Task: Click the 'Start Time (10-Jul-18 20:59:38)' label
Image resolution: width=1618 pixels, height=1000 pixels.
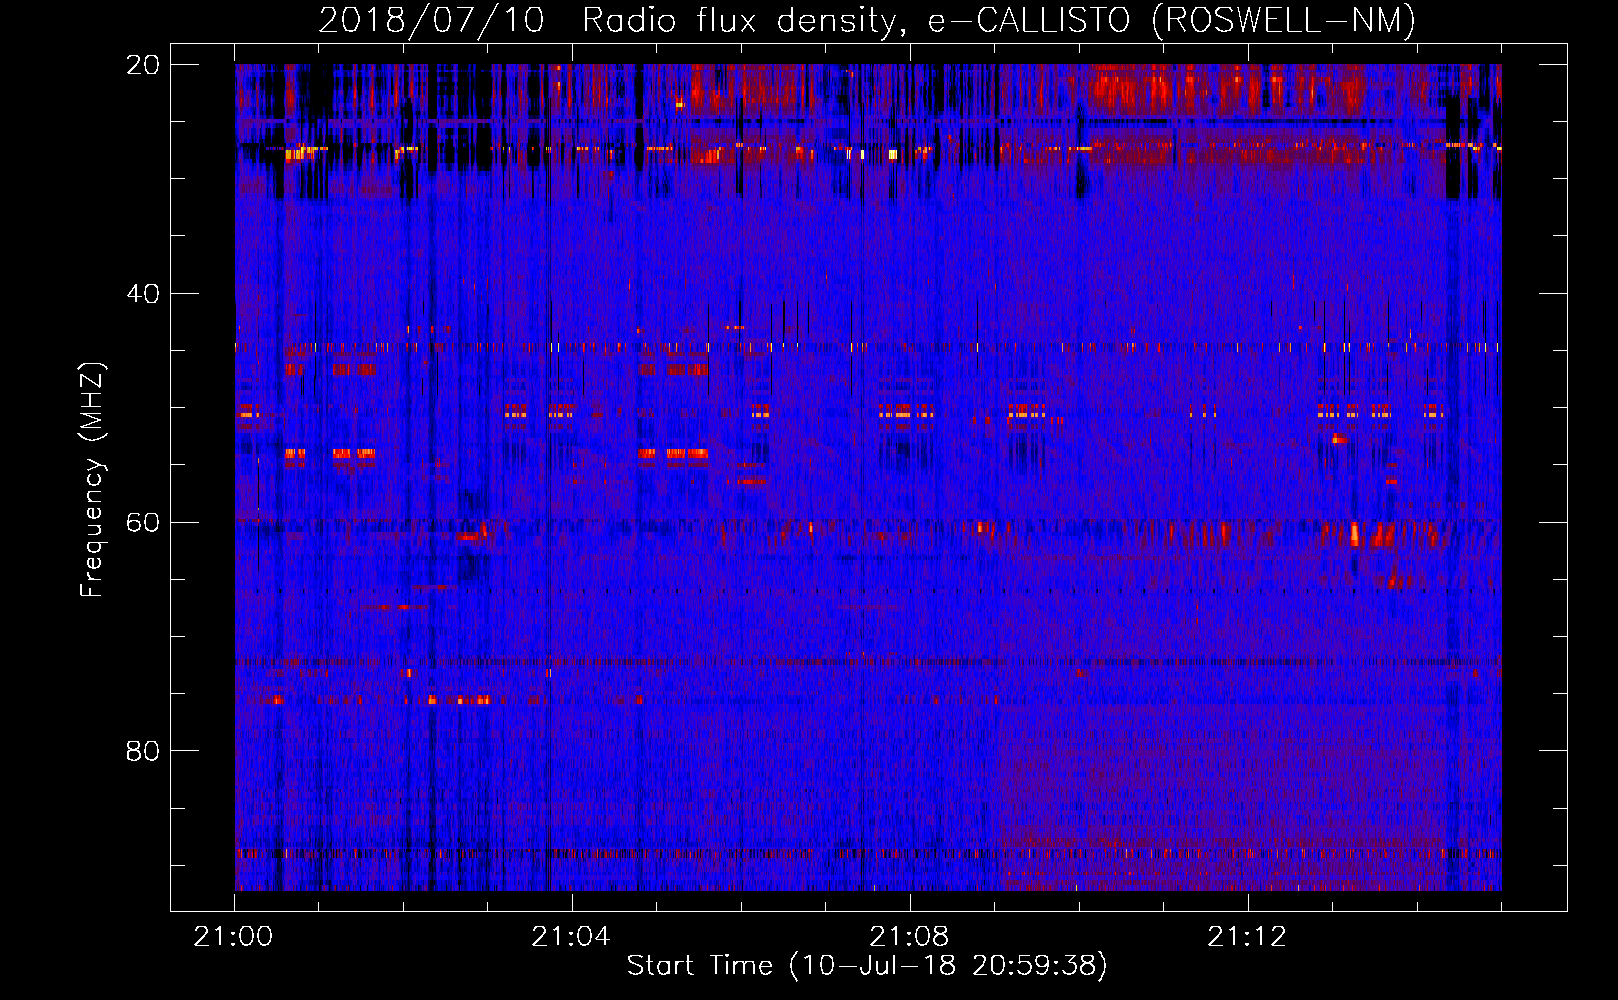Action: tap(867, 966)
